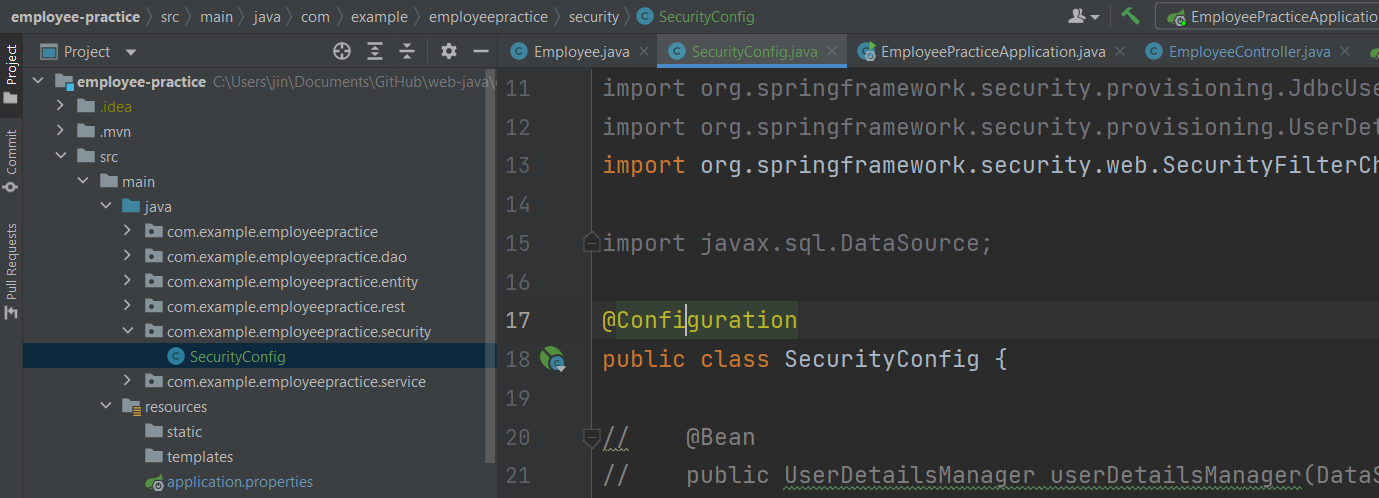Image resolution: width=1379 pixels, height=498 pixels.
Task: Click the main breadcrumb
Action: point(214,16)
